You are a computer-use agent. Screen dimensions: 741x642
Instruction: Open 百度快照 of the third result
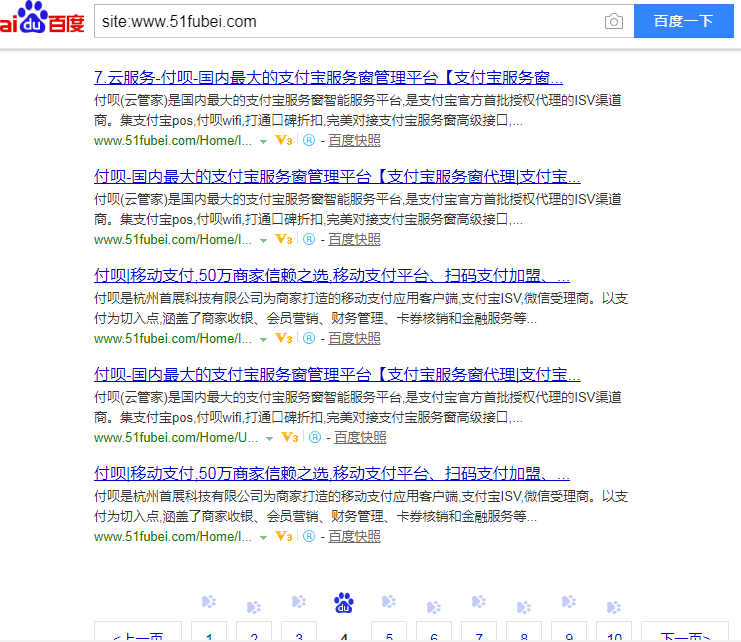pyautogui.click(x=354, y=339)
